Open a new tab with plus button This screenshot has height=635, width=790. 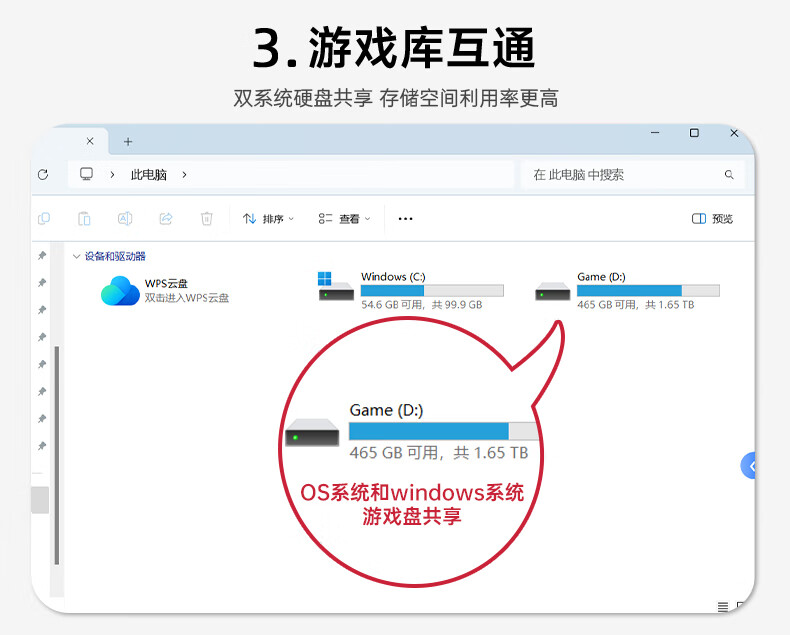point(128,142)
